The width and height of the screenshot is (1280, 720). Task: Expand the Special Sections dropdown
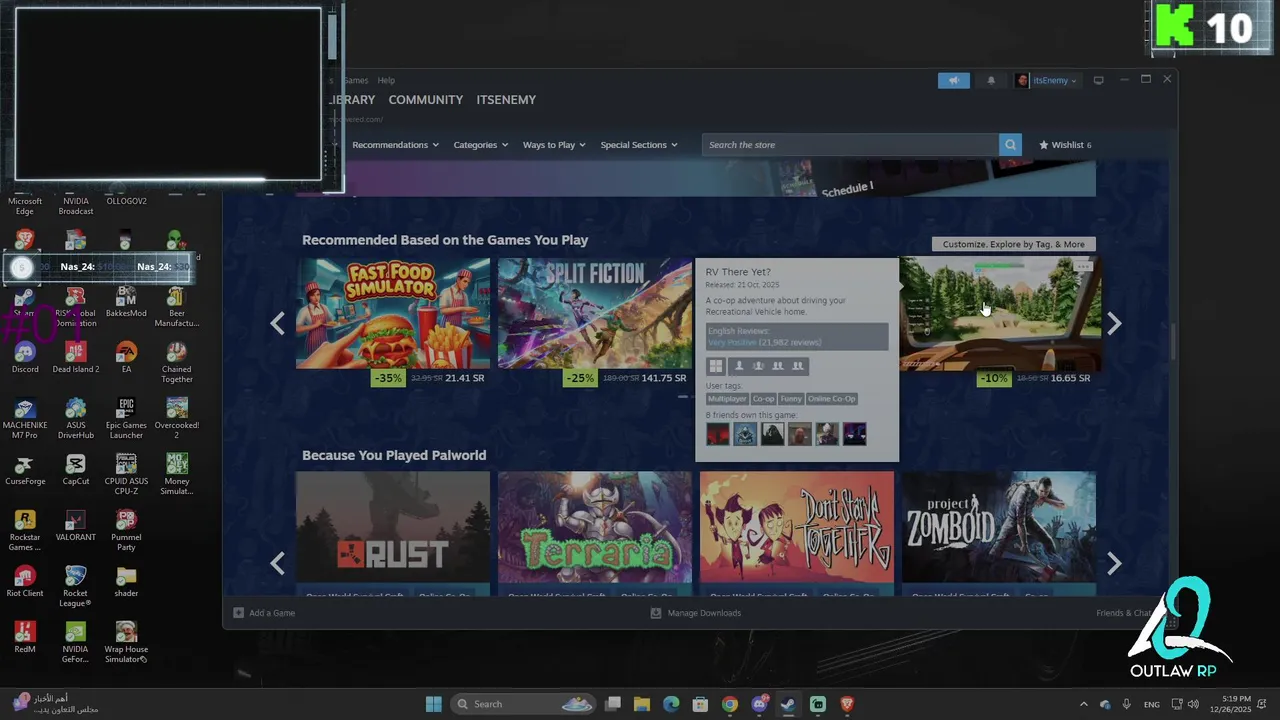pos(639,145)
